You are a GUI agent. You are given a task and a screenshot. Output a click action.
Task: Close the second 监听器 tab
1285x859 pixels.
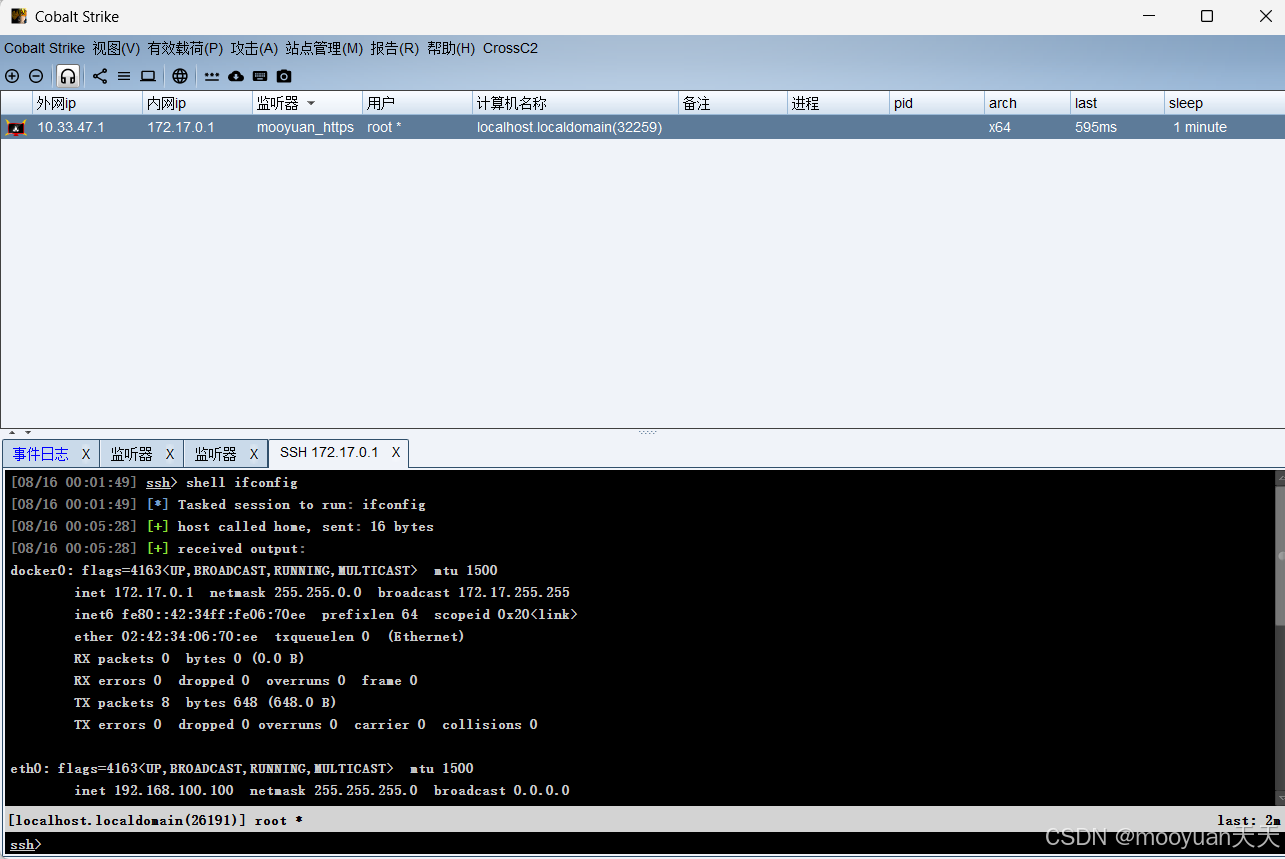tap(254, 454)
